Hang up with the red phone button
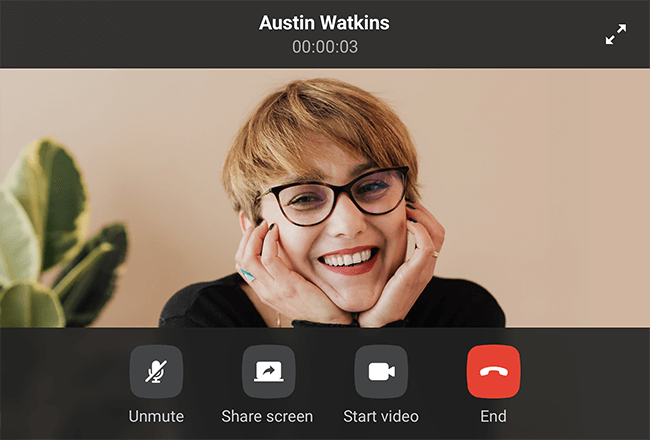Image resolution: width=650 pixels, height=440 pixels. pos(493,372)
